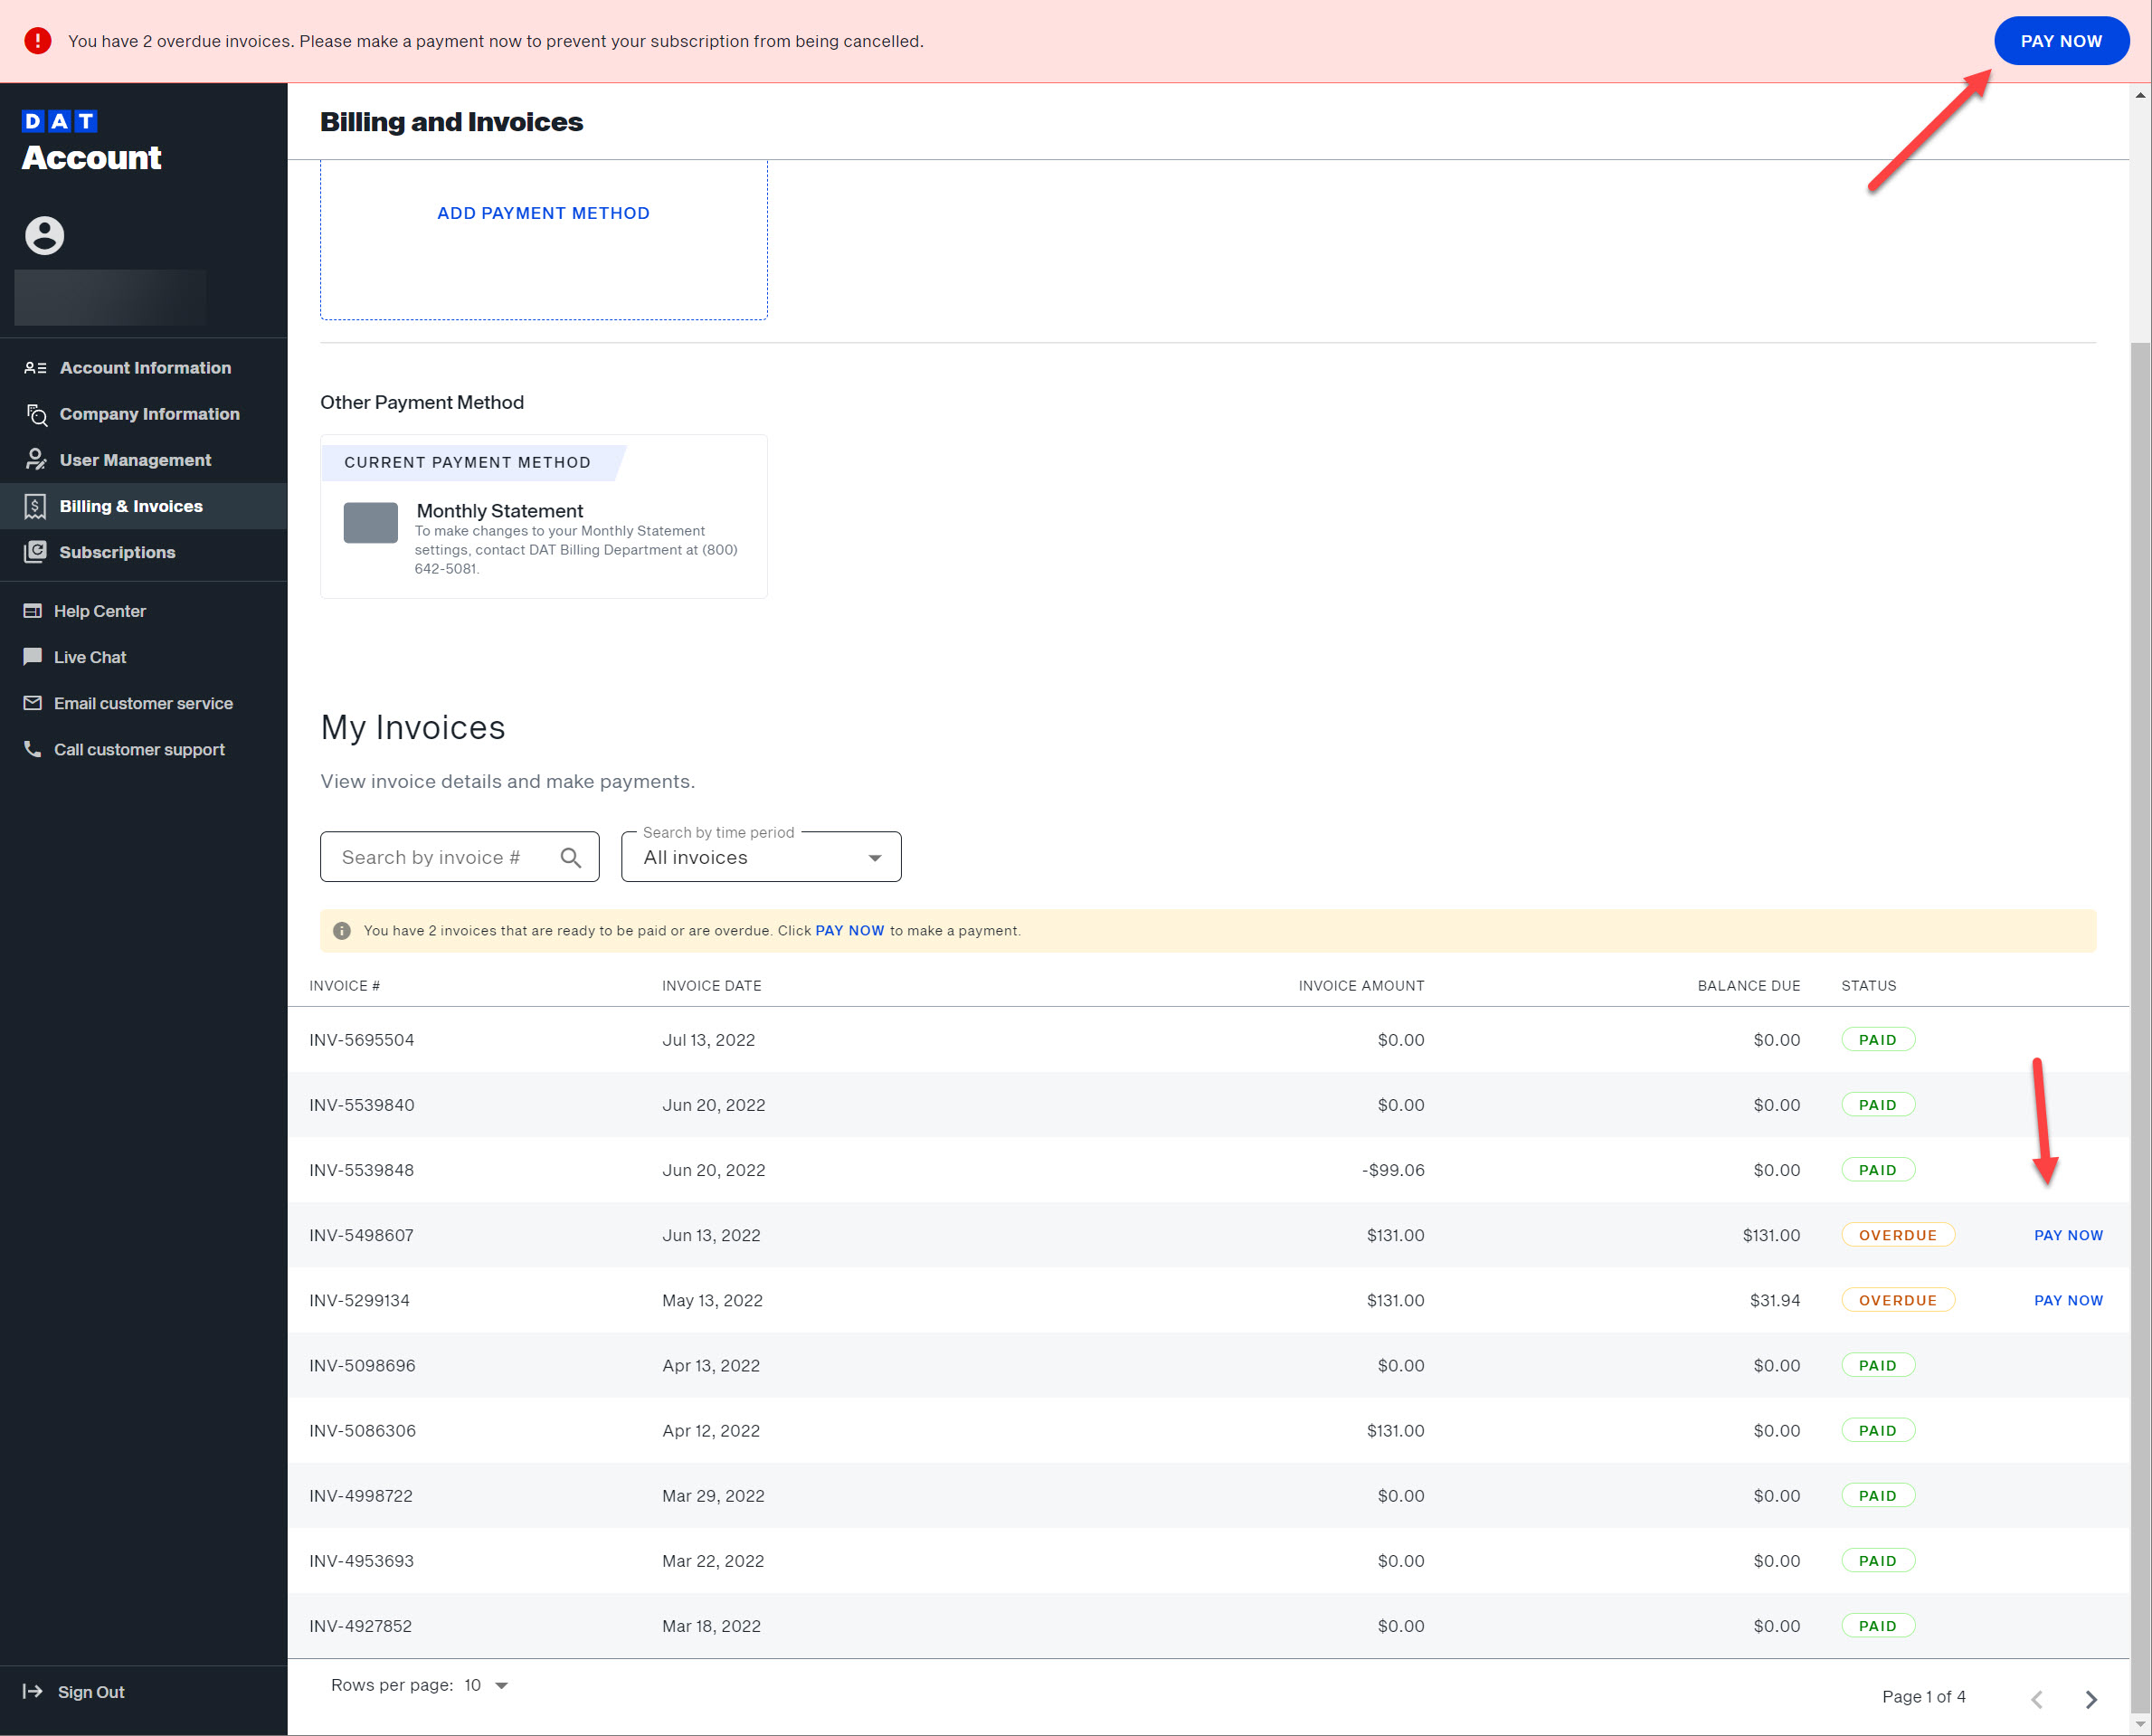This screenshot has height=1736, width=2152.
Task: Expand the All invoices time period dropdown
Action: (760, 857)
